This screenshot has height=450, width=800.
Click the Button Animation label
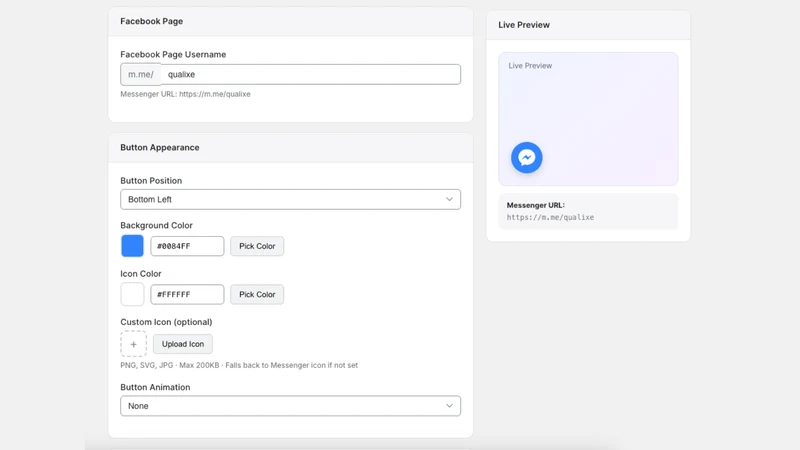pyautogui.click(x=155, y=387)
